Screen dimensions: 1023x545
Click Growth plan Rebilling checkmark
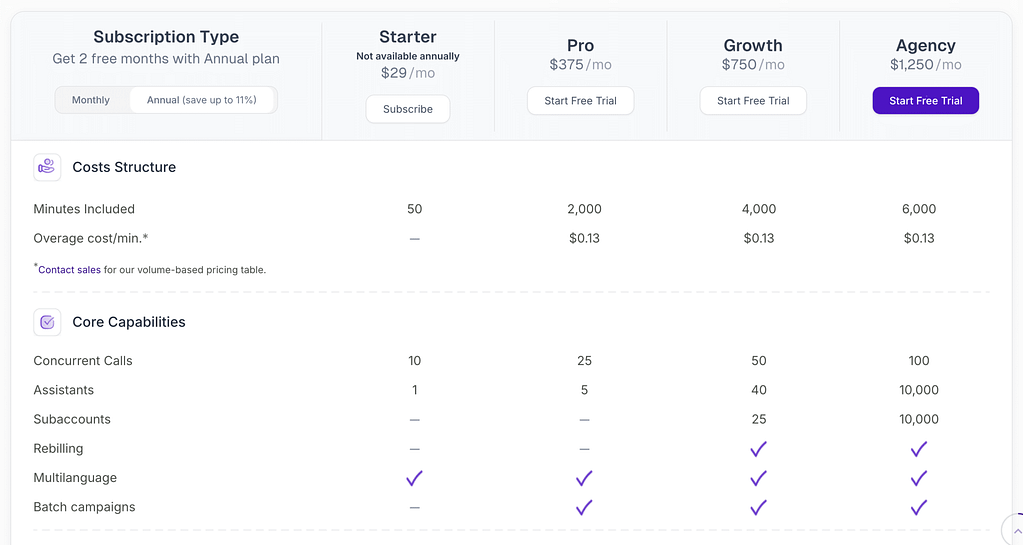758,449
